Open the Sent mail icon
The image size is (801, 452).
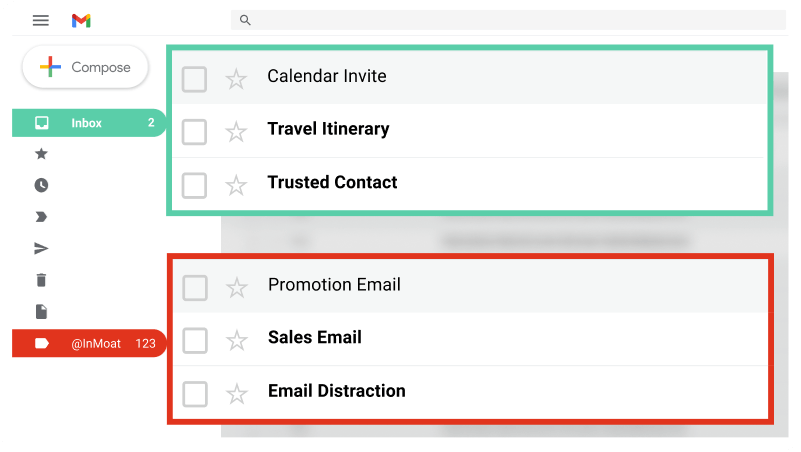click(x=41, y=249)
